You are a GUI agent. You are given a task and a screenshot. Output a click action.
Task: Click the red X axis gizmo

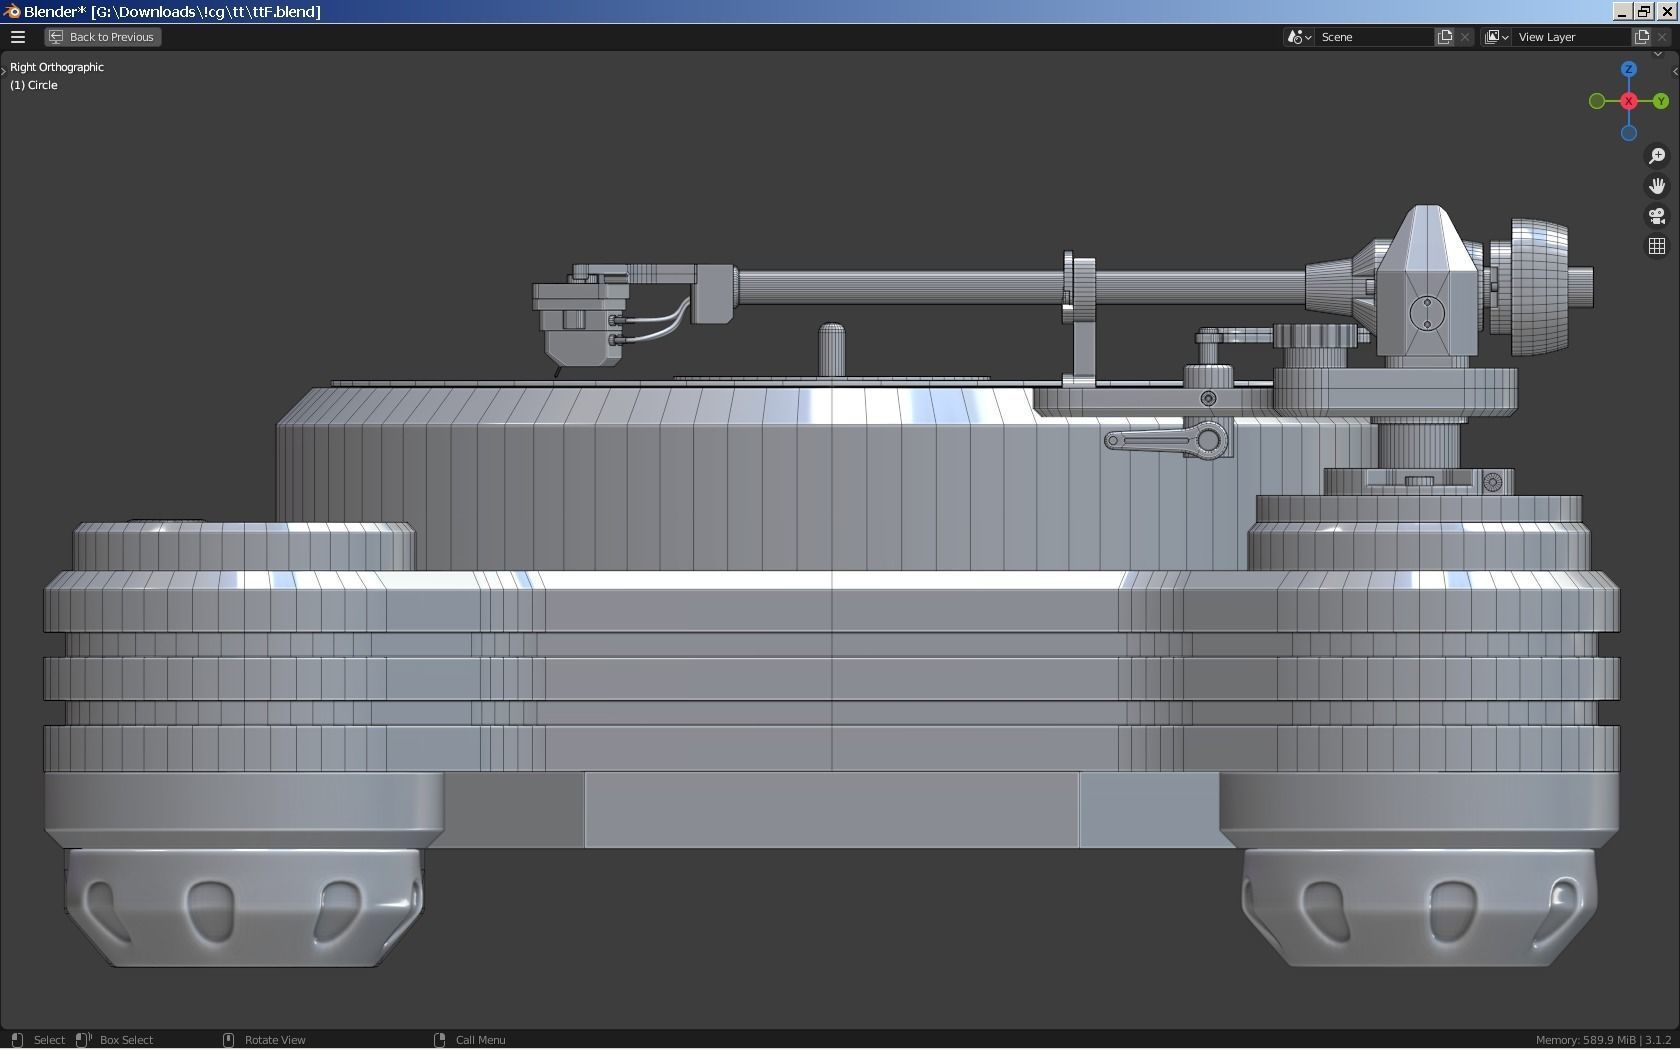pyautogui.click(x=1629, y=101)
